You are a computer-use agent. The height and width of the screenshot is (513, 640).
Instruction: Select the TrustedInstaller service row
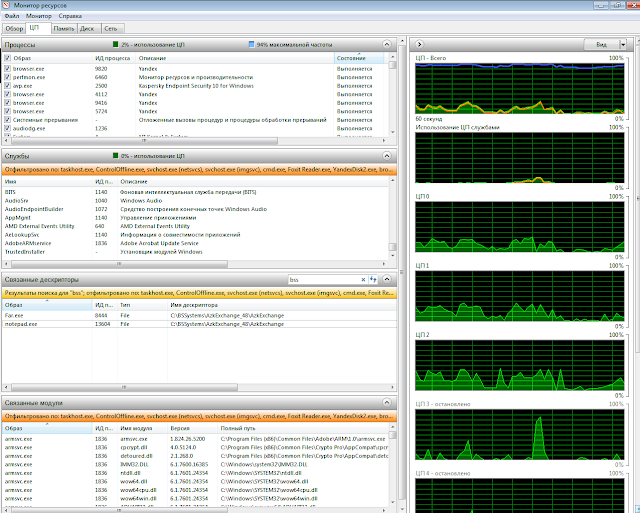(x=195, y=252)
